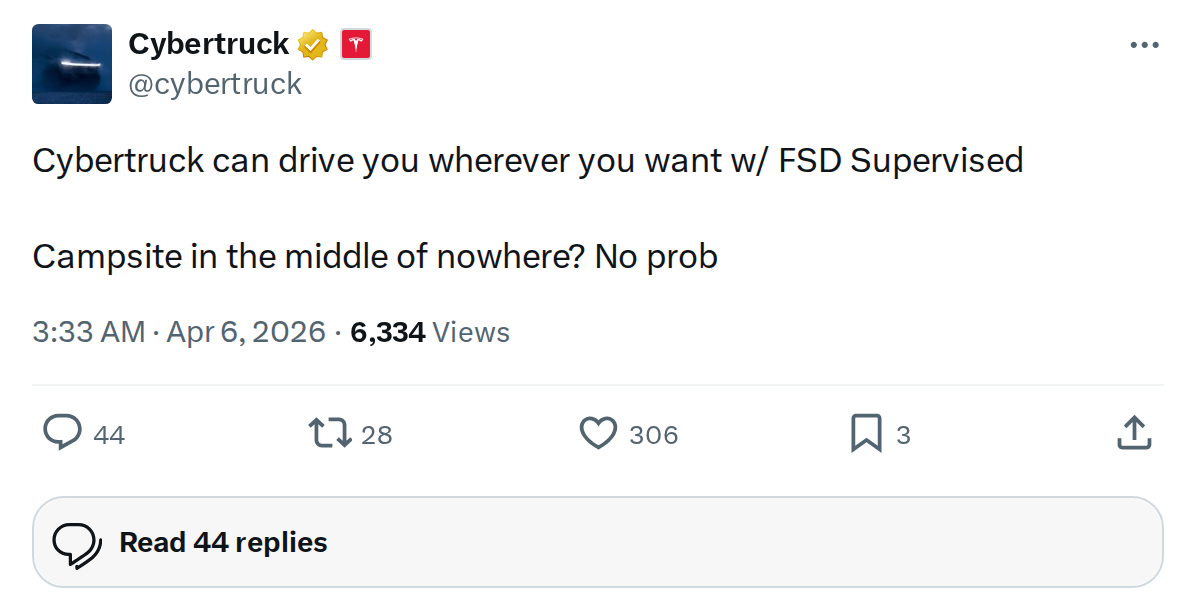Toggle the bookmark icon on the post
This screenshot has width=1196, height=604.
pyautogui.click(x=866, y=433)
